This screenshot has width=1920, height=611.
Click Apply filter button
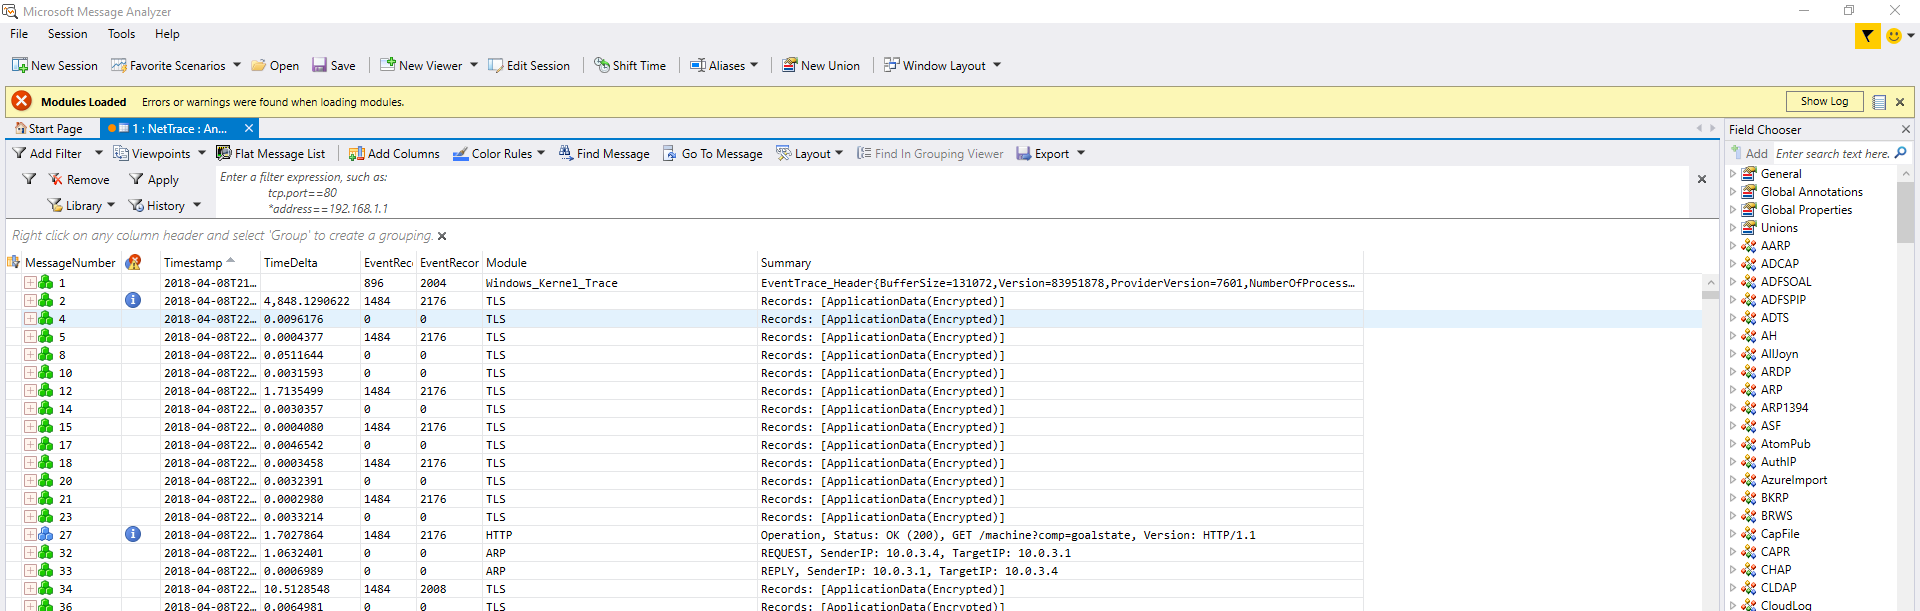(154, 179)
